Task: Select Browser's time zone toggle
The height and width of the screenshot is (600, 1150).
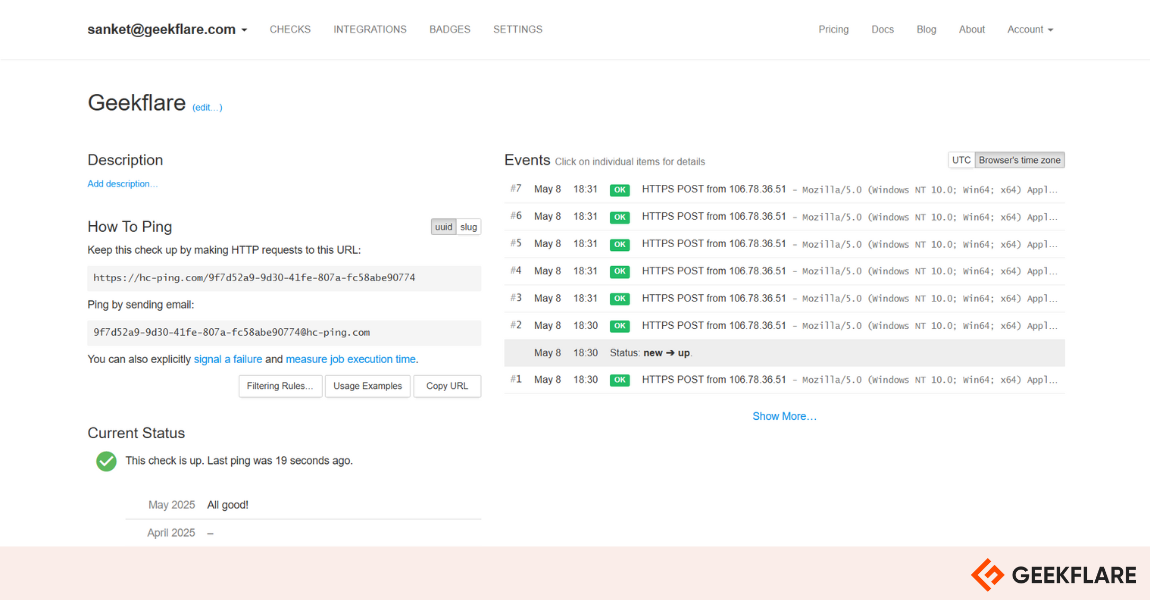Action: pyautogui.click(x=1019, y=160)
